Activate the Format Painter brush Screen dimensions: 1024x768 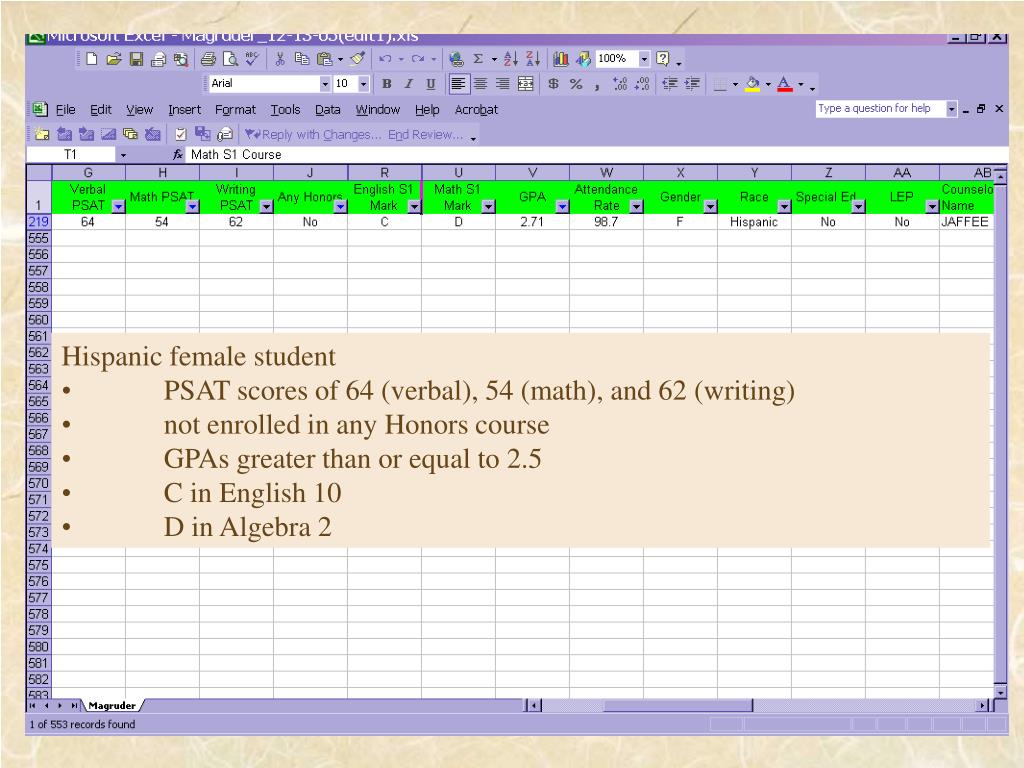(357, 59)
